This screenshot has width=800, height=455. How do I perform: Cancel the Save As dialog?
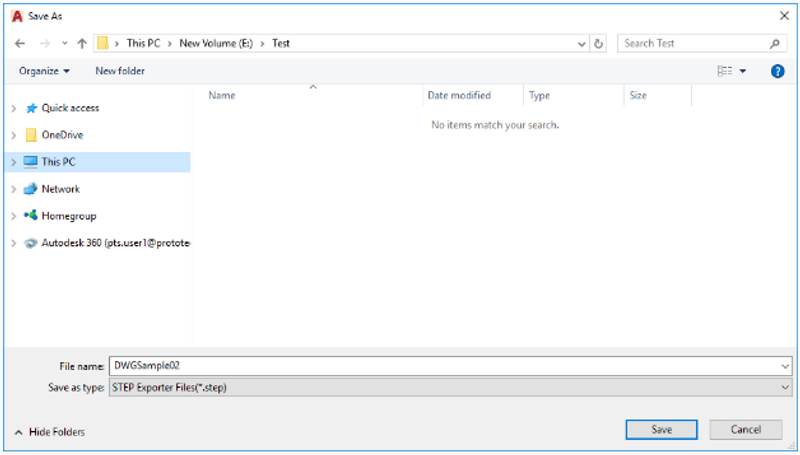pyautogui.click(x=745, y=429)
